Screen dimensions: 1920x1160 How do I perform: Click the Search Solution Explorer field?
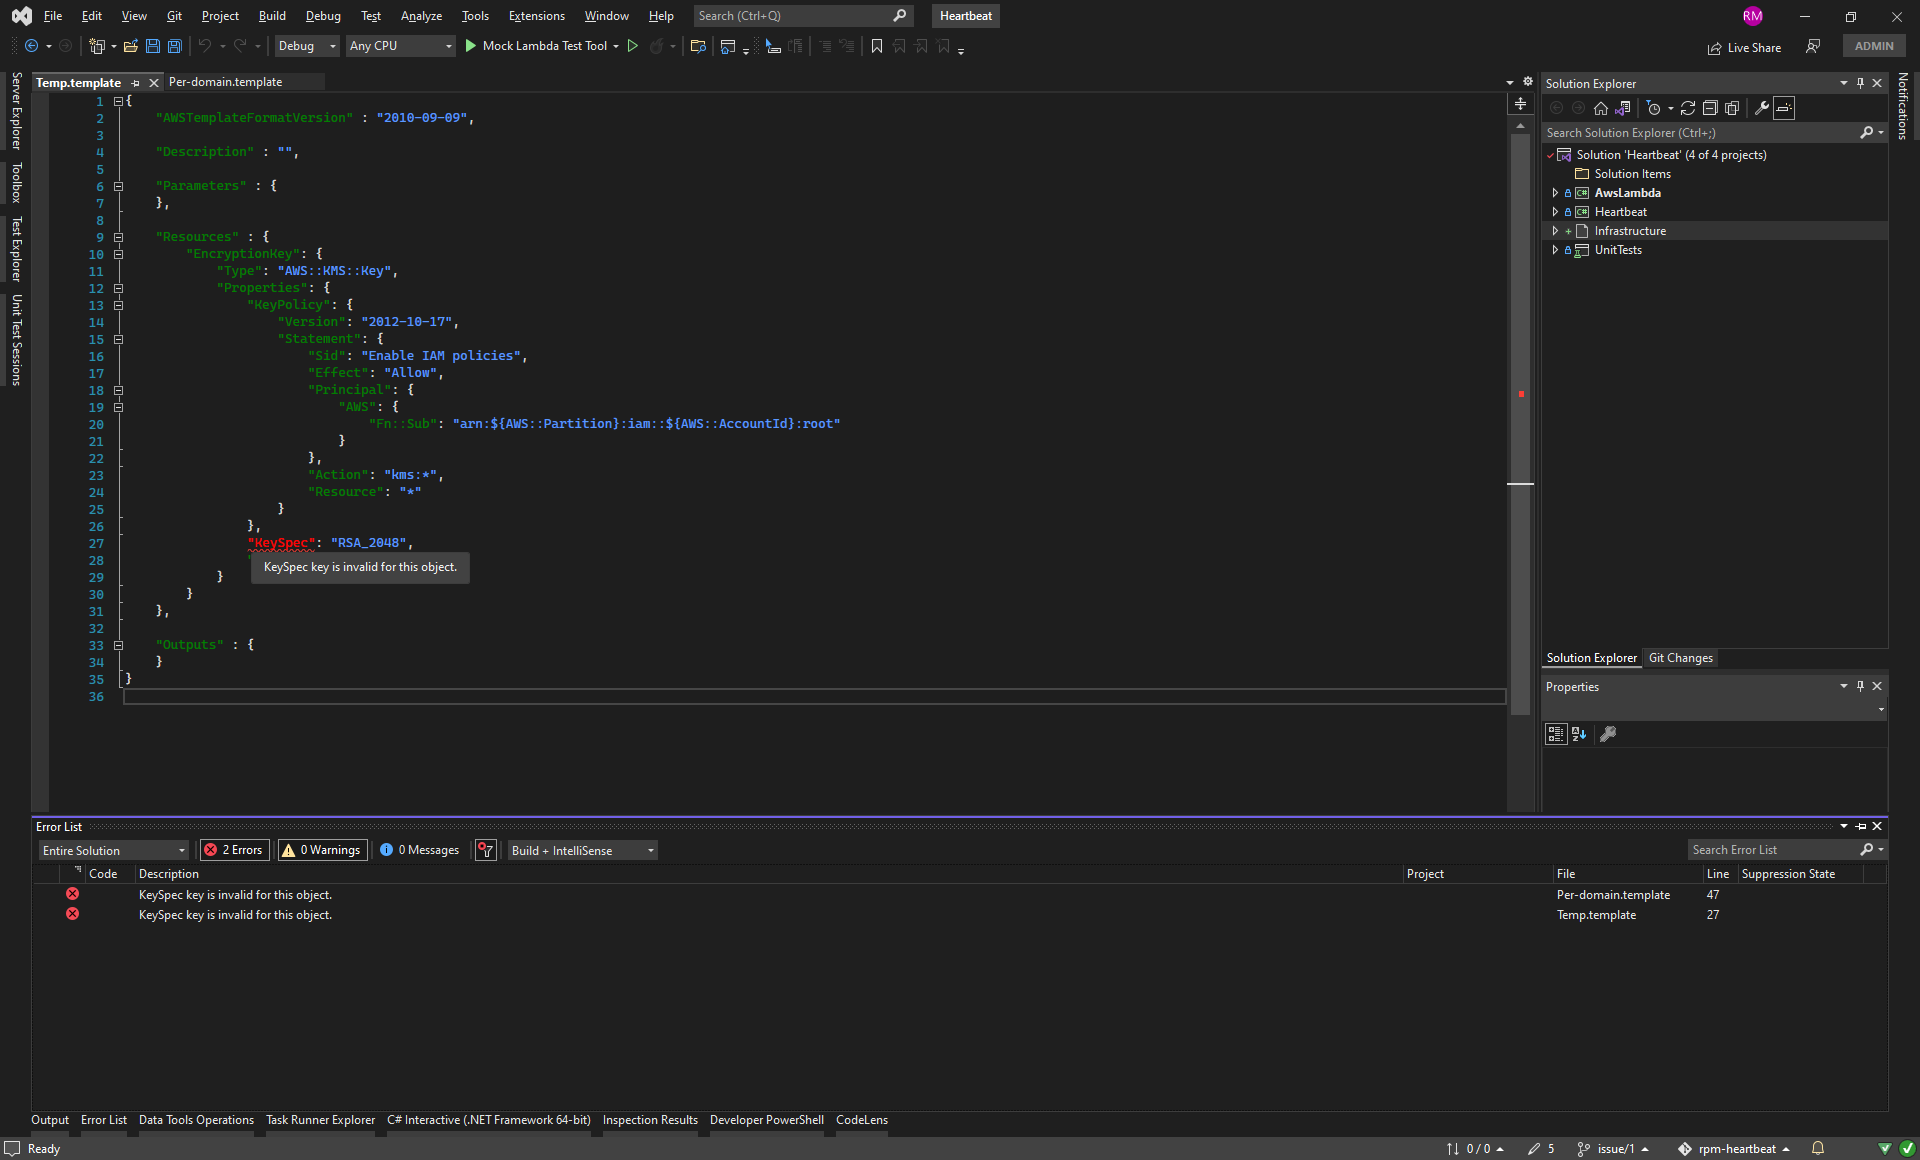pyautogui.click(x=1701, y=133)
